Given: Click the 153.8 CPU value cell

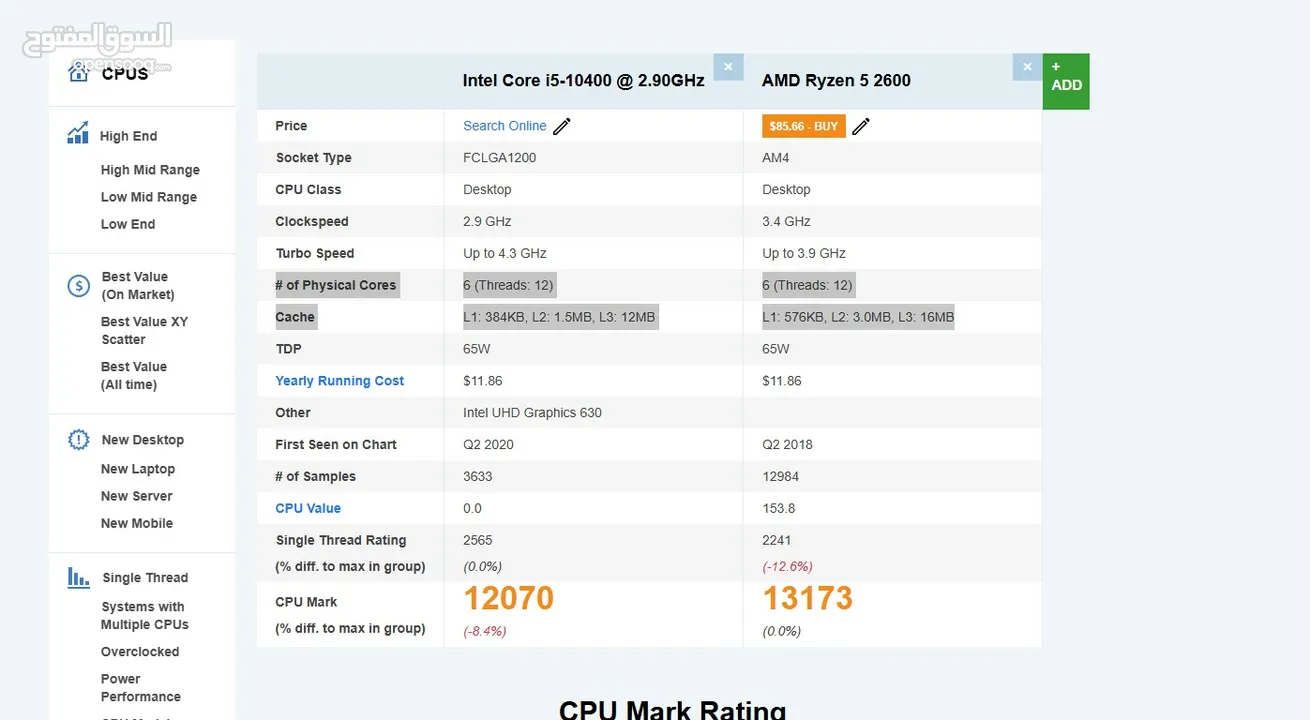Looking at the screenshot, I should click(778, 508).
